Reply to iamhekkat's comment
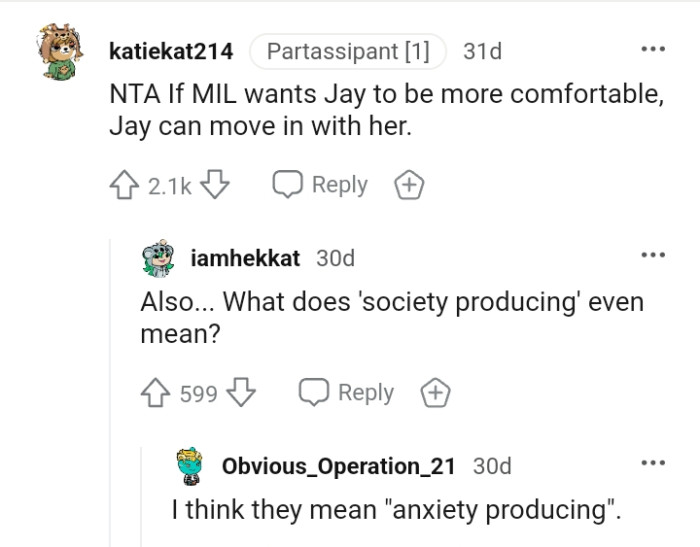This screenshot has height=547, width=700. (347, 393)
